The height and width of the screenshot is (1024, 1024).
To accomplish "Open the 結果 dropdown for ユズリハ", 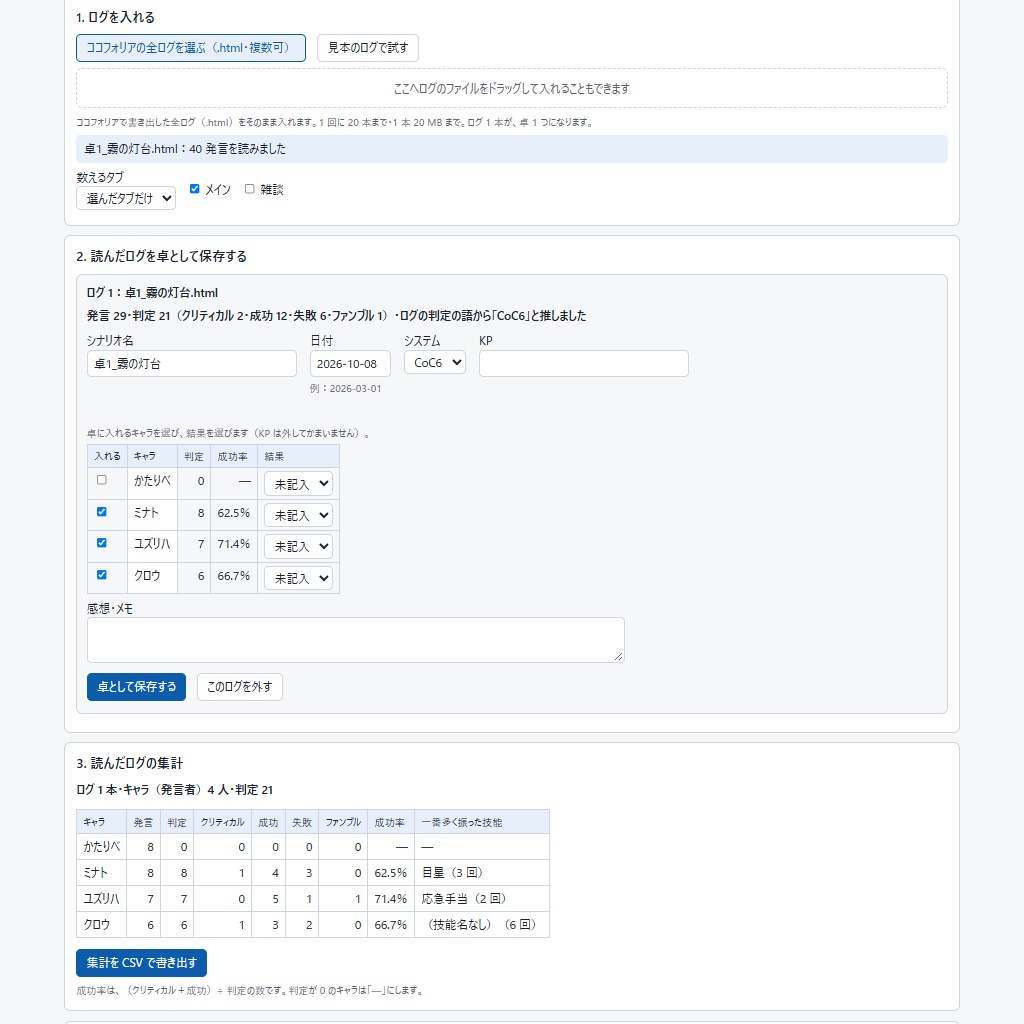I will coord(298,546).
